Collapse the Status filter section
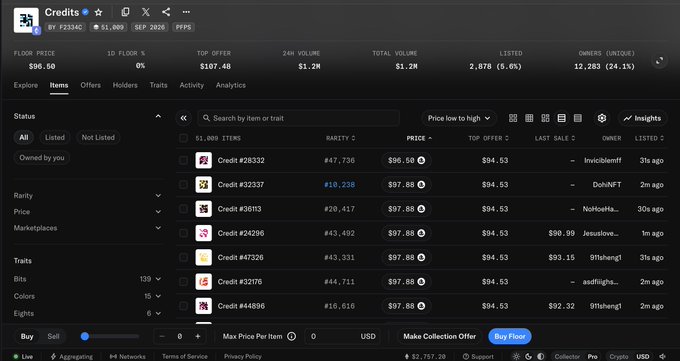 pyautogui.click(x=158, y=116)
